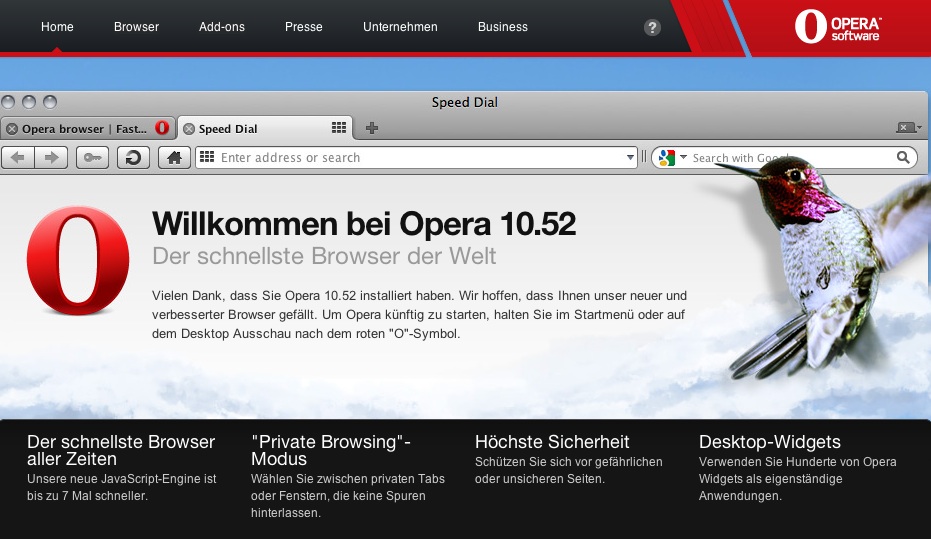Expand the address bar history dropdown
931x539 pixels.
(x=630, y=158)
